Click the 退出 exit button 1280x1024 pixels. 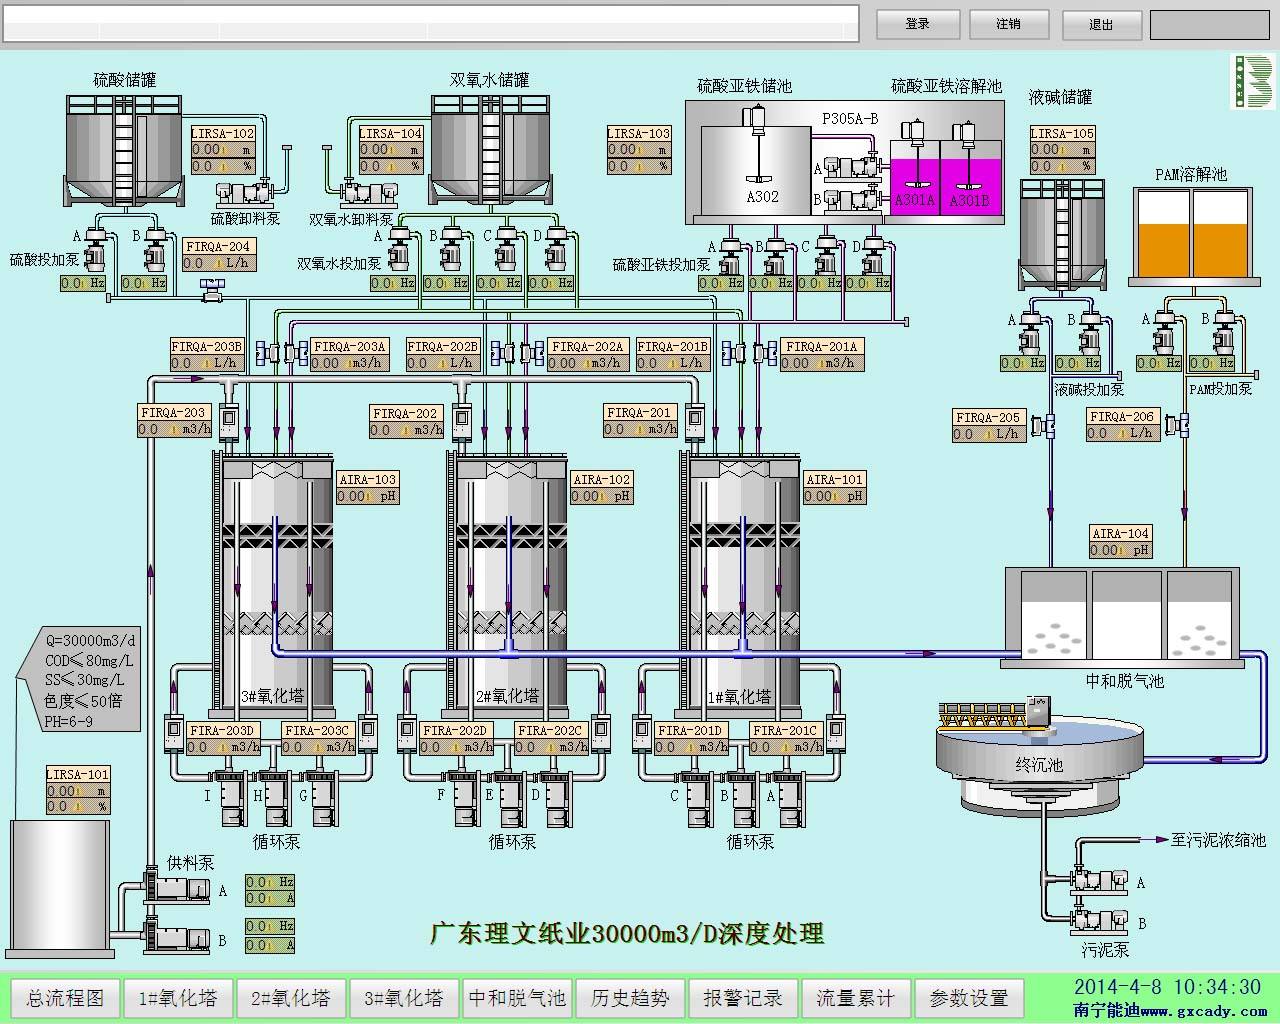tap(1101, 24)
